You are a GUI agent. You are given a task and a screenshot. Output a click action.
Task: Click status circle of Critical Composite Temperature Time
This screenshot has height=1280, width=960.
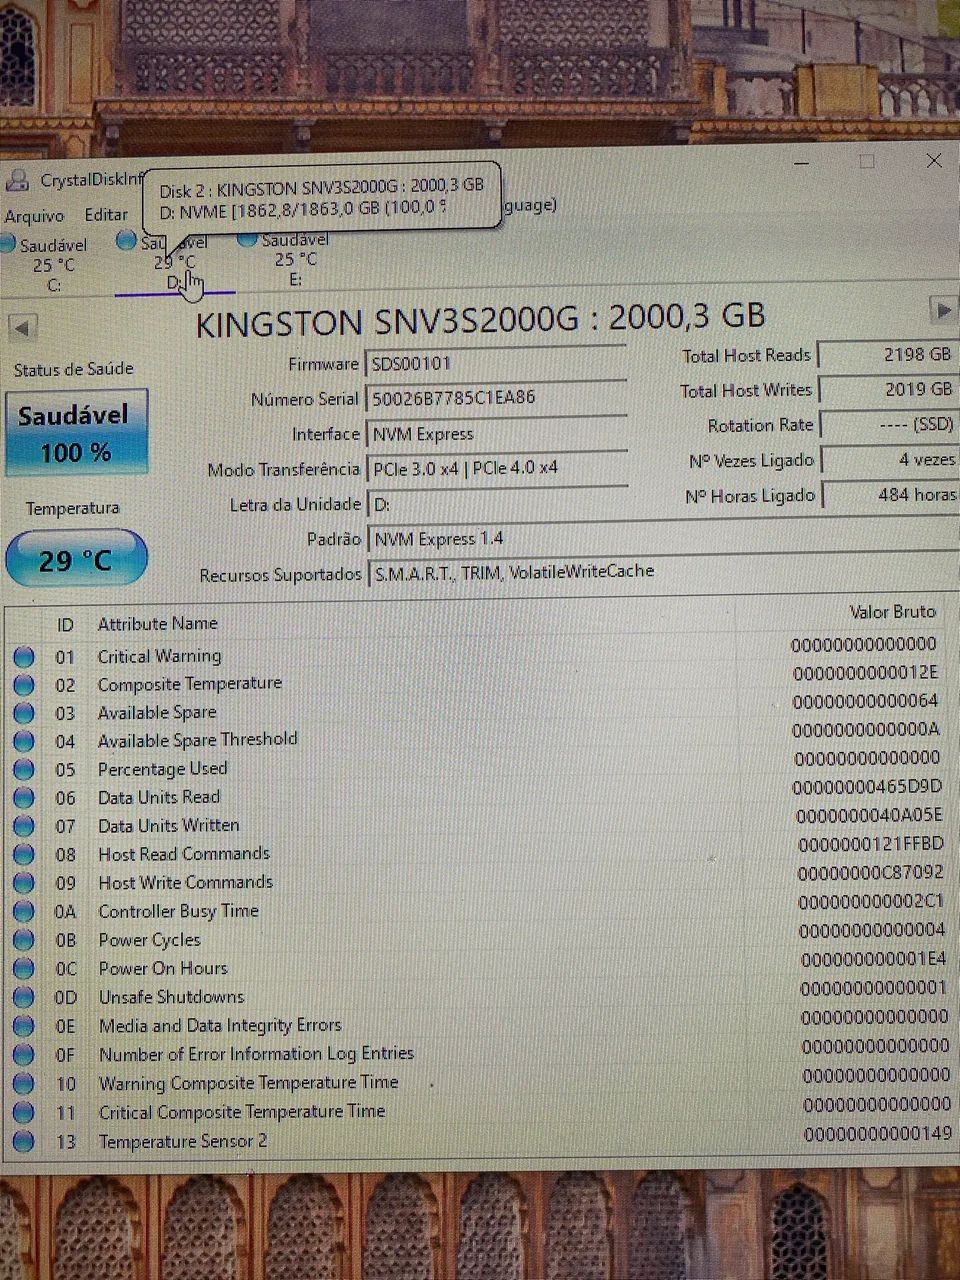pos(24,1113)
